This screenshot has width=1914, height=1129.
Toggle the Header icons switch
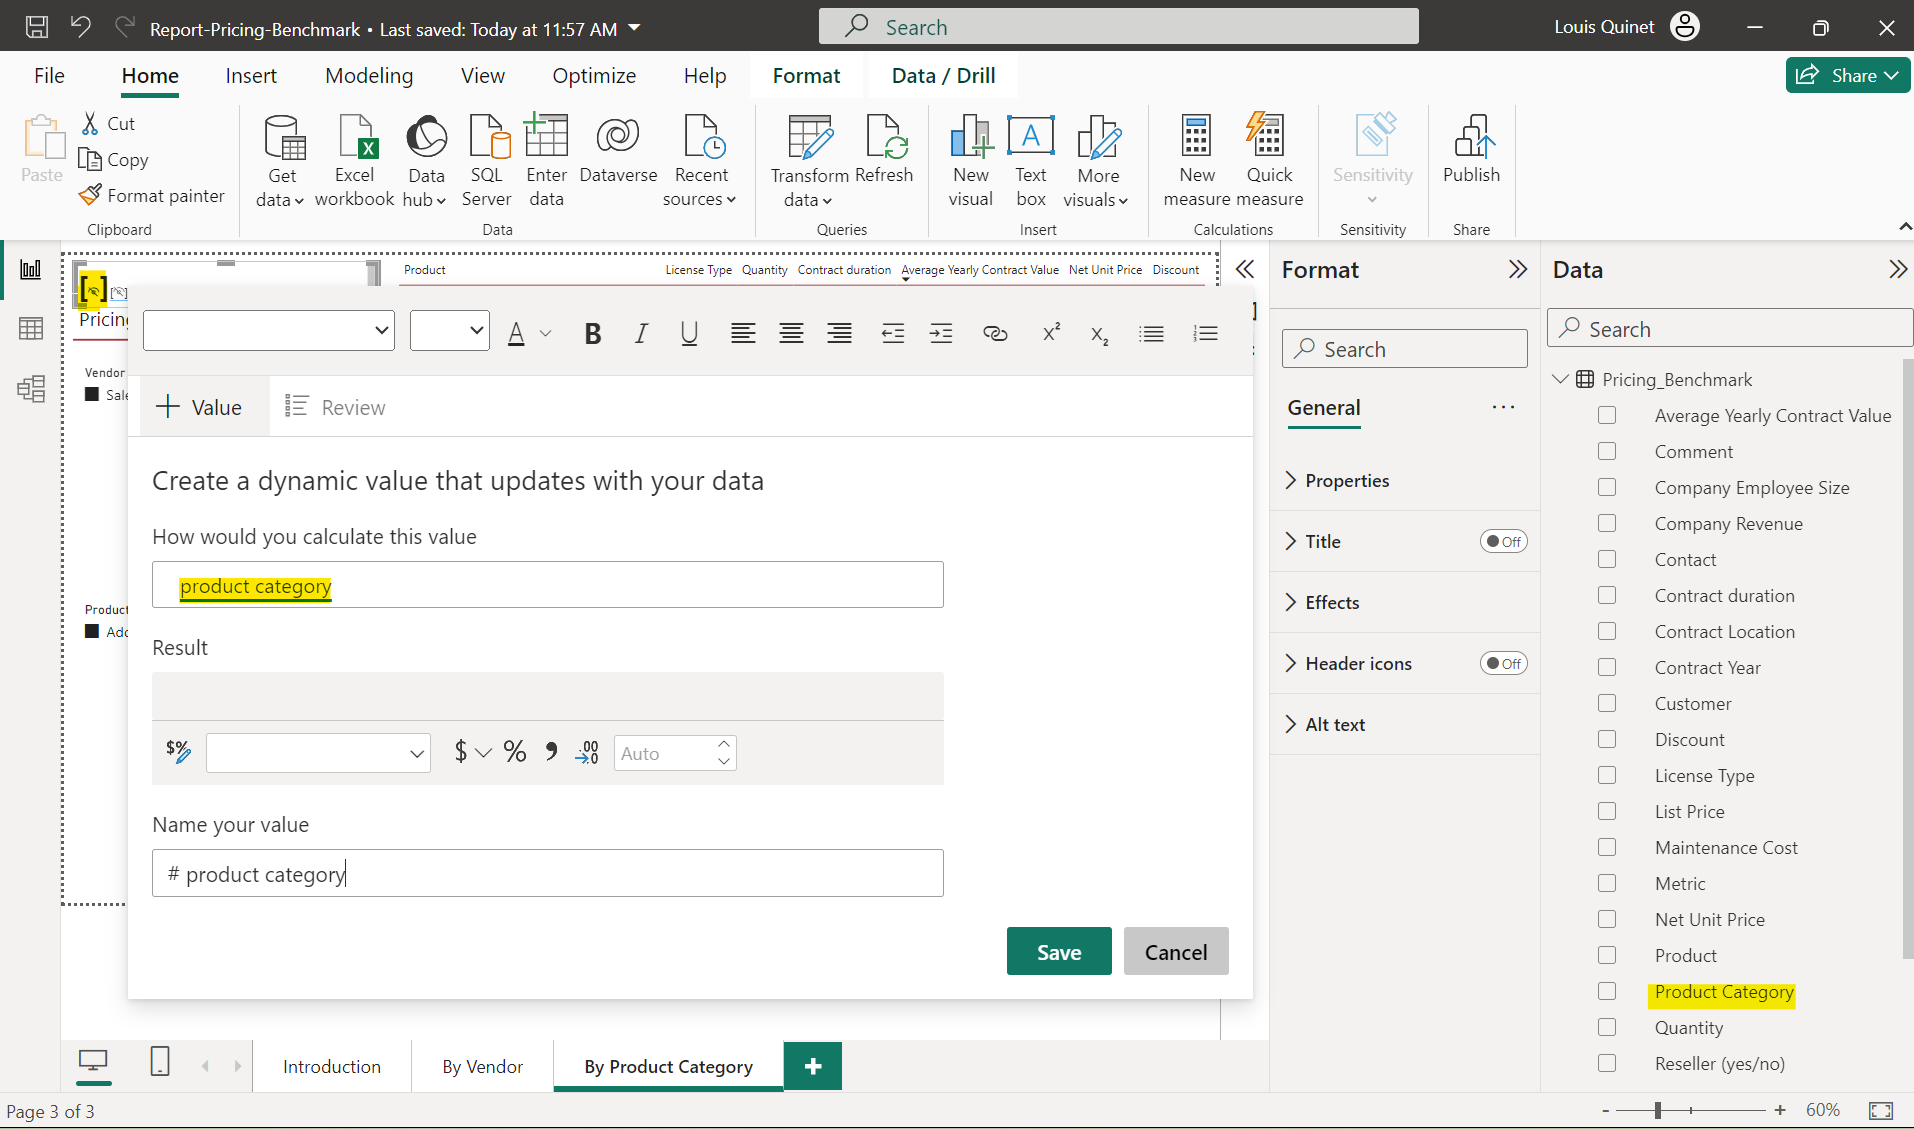pyautogui.click(x=1503, y=664)
